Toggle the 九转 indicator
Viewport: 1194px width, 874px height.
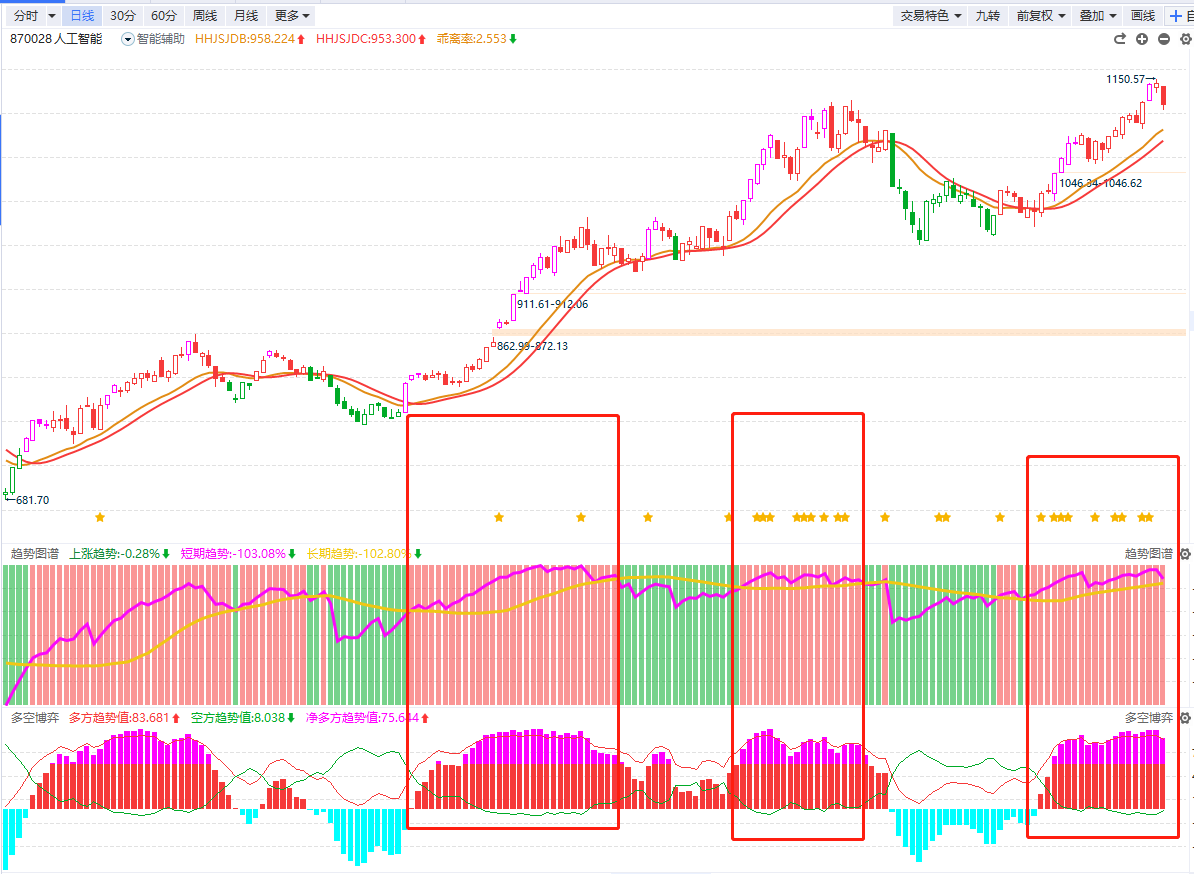[x=987, y=16]
